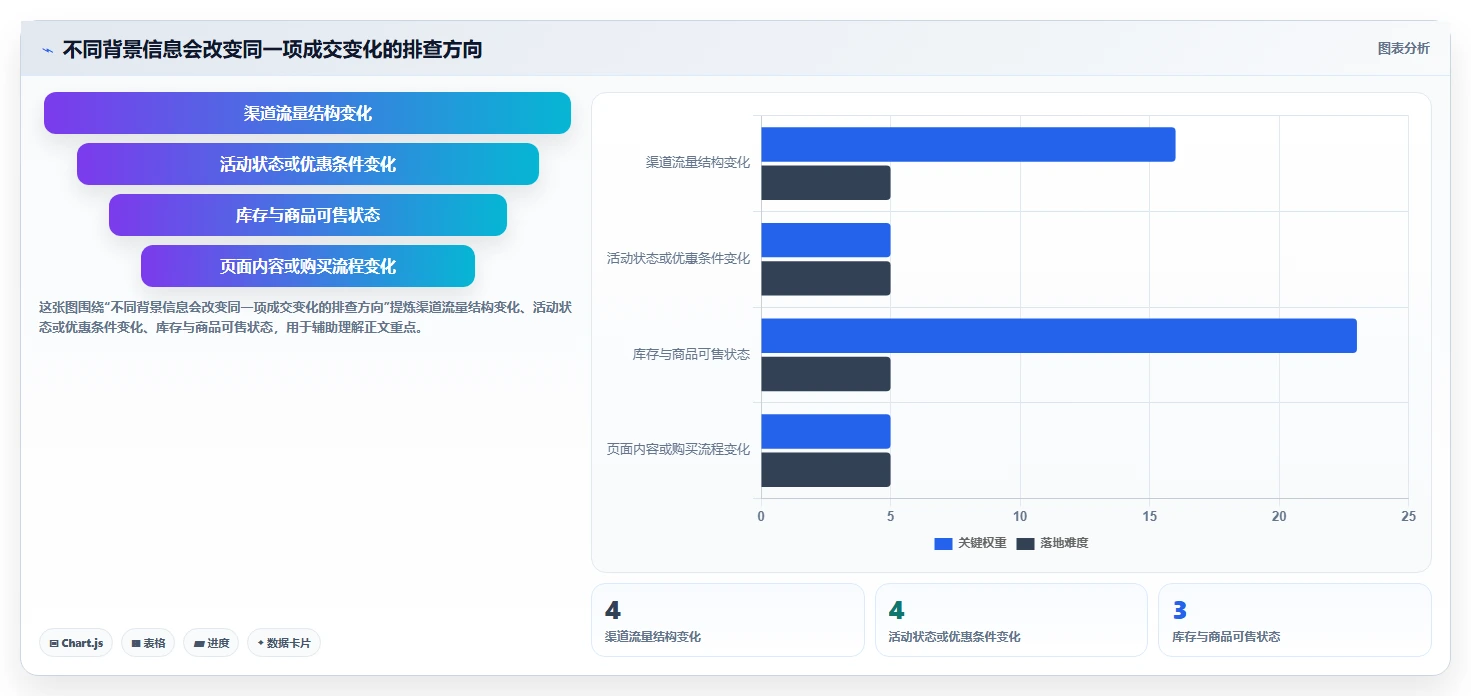1471x696 pixels.
Task: Select the 渠道流量结构变化 funnel stage
Action: click(307, 113)
